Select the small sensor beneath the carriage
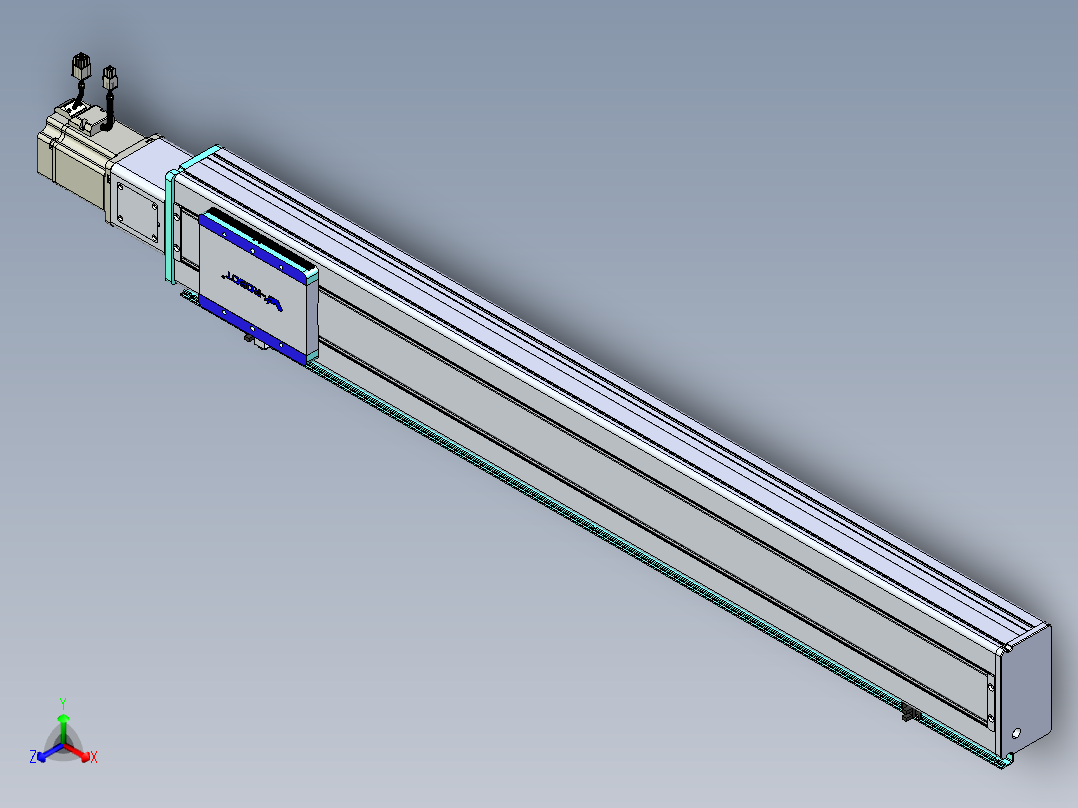 tap(249, 337)
